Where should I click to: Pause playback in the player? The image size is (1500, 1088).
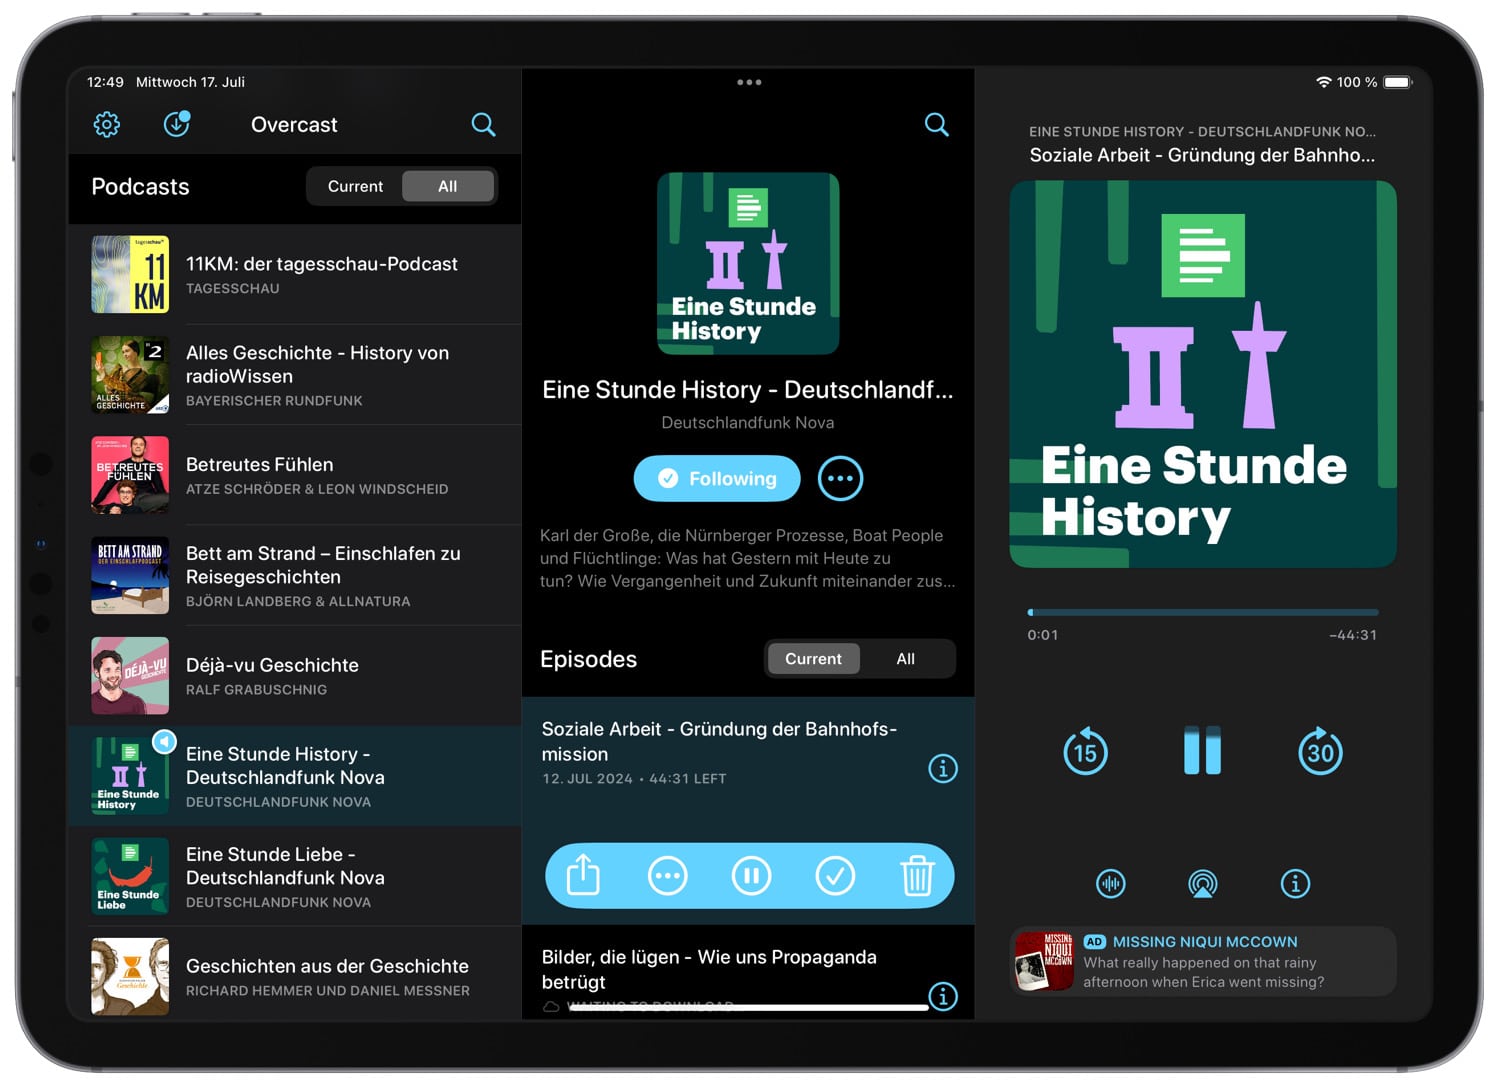pos(1202,751)
